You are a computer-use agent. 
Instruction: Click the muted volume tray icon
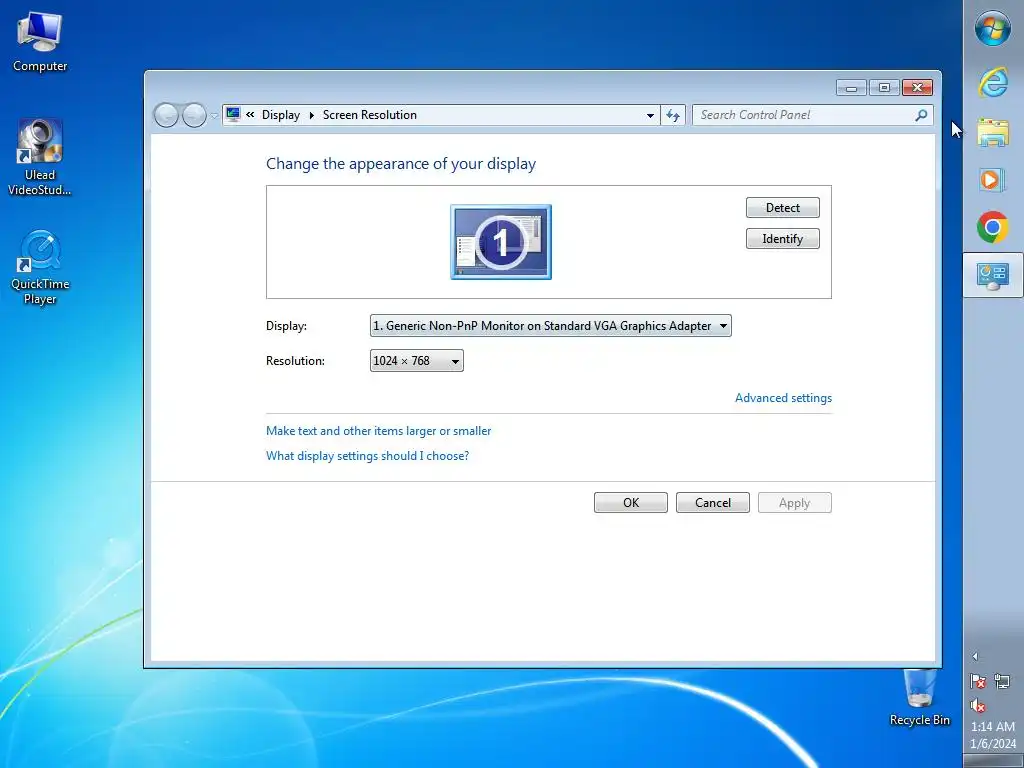click(x=978, y=705)
